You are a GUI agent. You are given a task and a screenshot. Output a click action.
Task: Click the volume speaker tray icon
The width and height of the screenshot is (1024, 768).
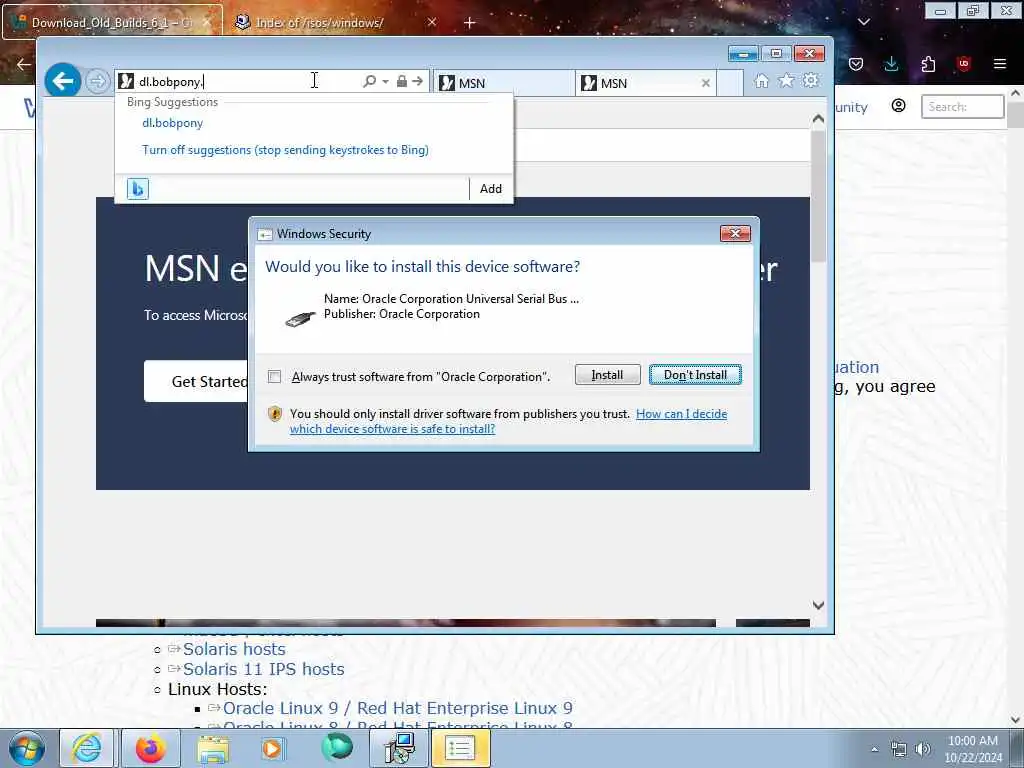(x=923, y=749)
